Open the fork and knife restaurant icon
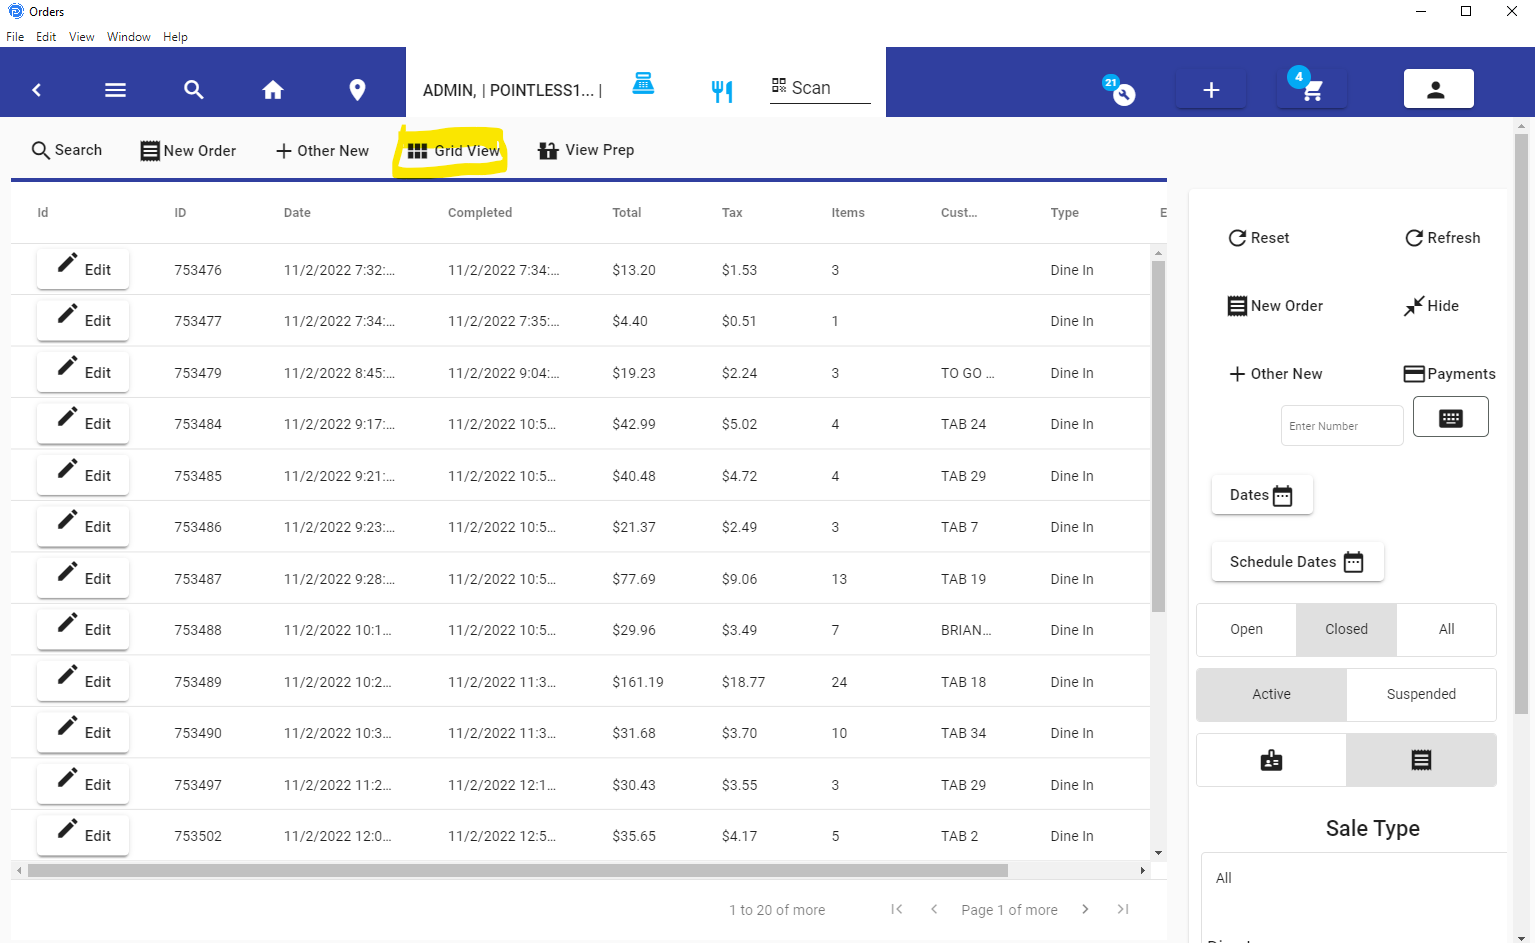 [x=722, y=91]
